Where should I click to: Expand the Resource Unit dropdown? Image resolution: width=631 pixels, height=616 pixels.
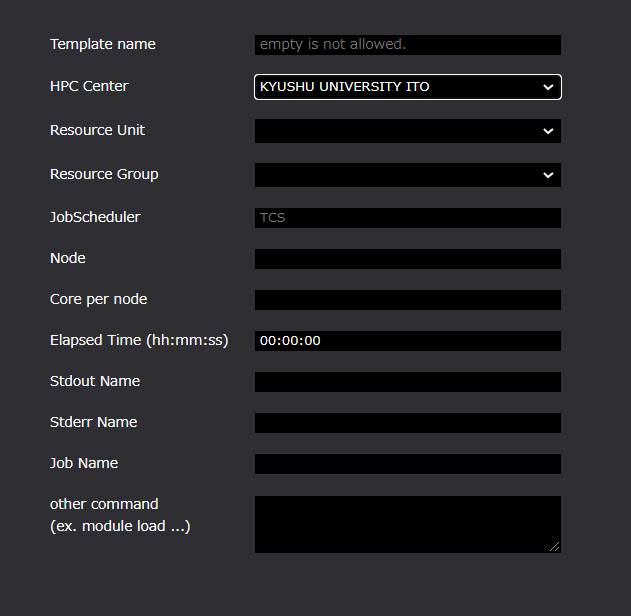tap(407, 131)
